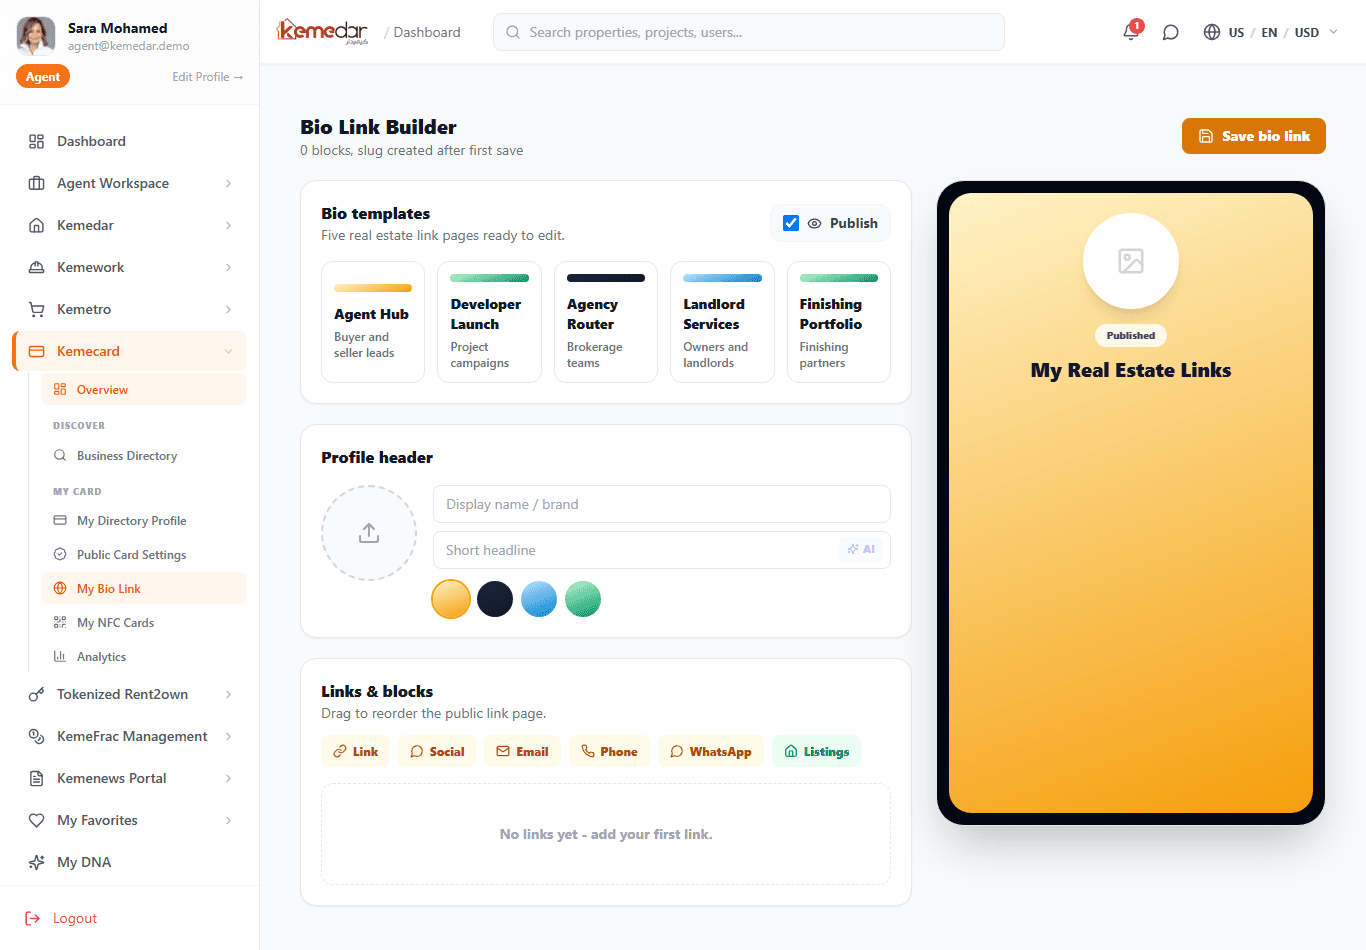Click the globe region icon
This screenshot has width=1366, height=950.
(1212, 32)
